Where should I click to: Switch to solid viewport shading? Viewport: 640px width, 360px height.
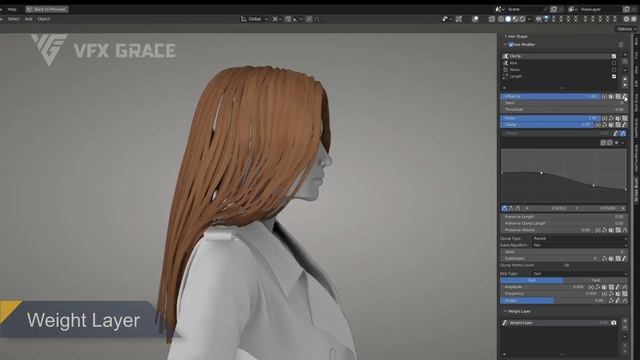tap(508, 19)
